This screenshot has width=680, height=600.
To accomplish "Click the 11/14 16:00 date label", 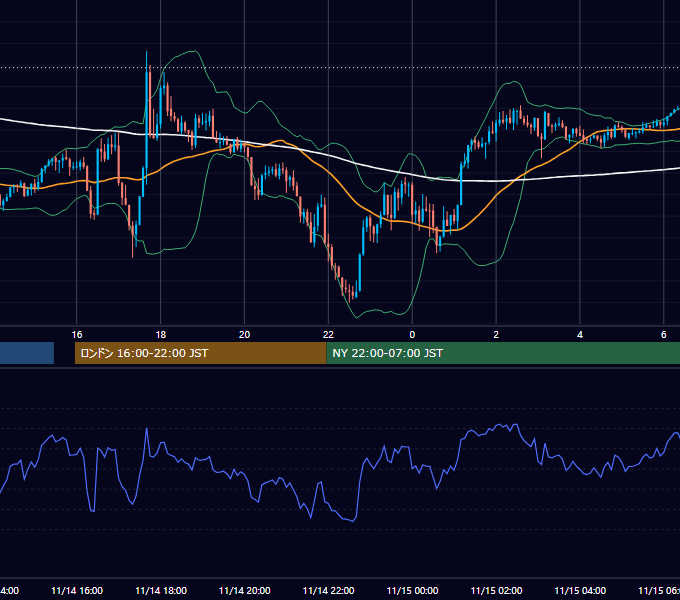I will tap(77, 590).
